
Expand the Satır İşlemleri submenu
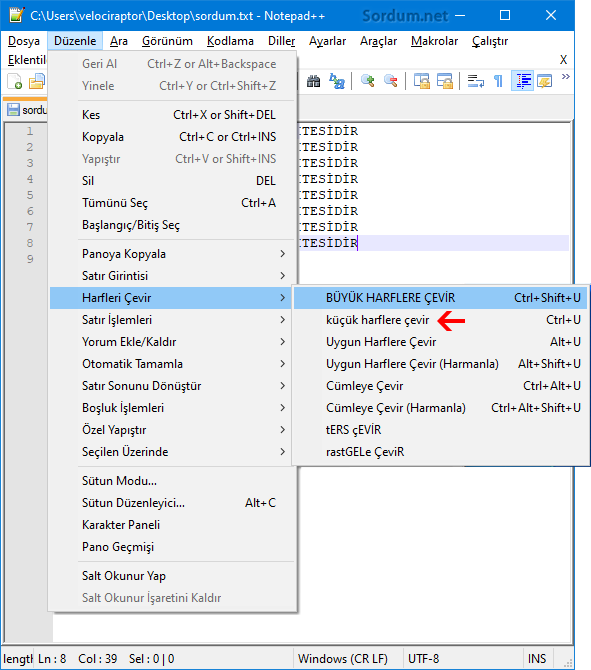tap(173, 320)
